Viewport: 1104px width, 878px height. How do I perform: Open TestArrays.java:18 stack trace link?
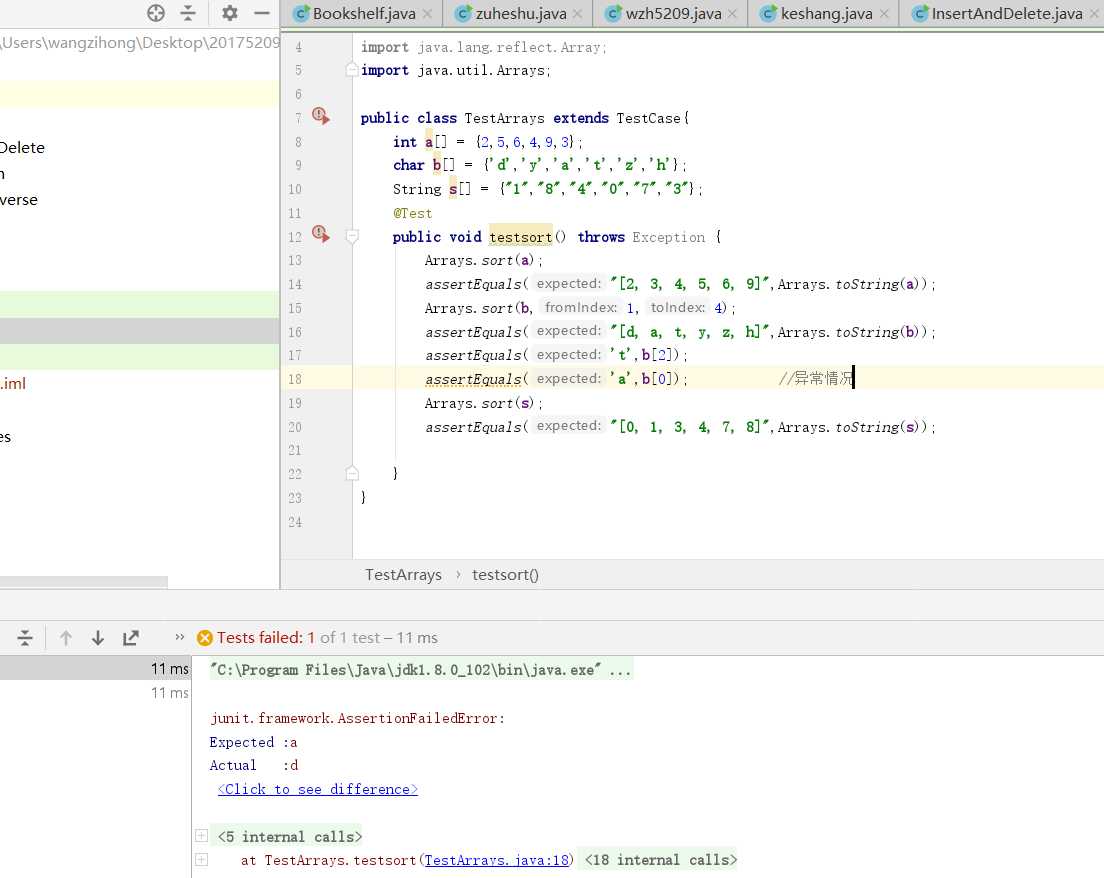pyautogui.click(x=497, y=860)
